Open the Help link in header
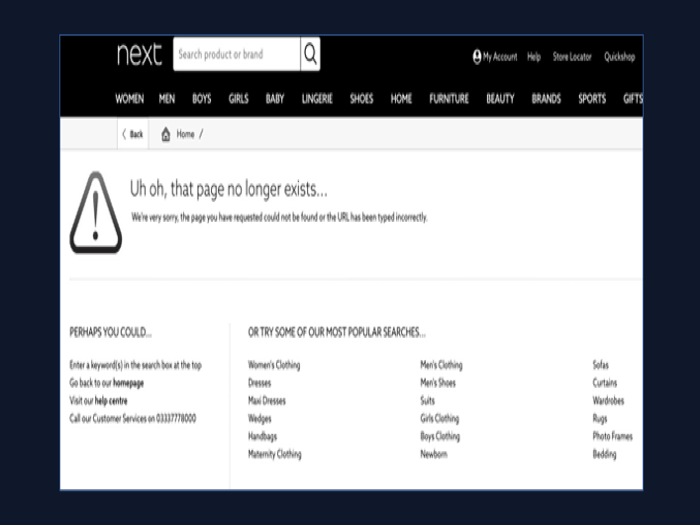 tap(534, 57)
